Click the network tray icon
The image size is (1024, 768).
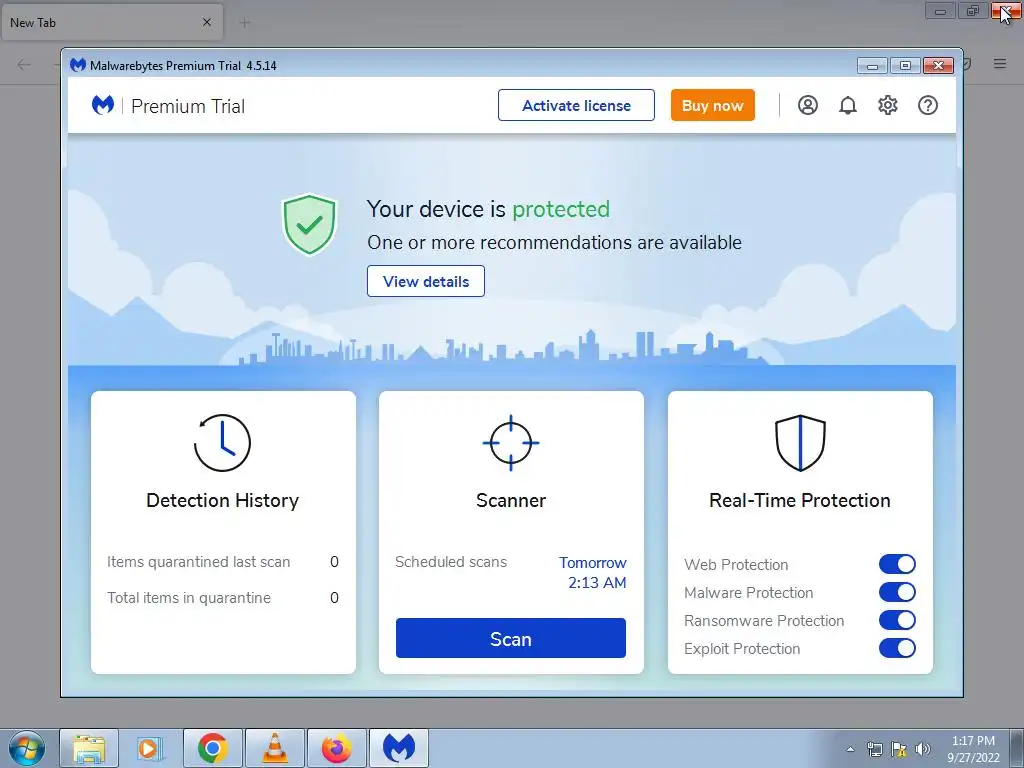(x=874, y=749)
